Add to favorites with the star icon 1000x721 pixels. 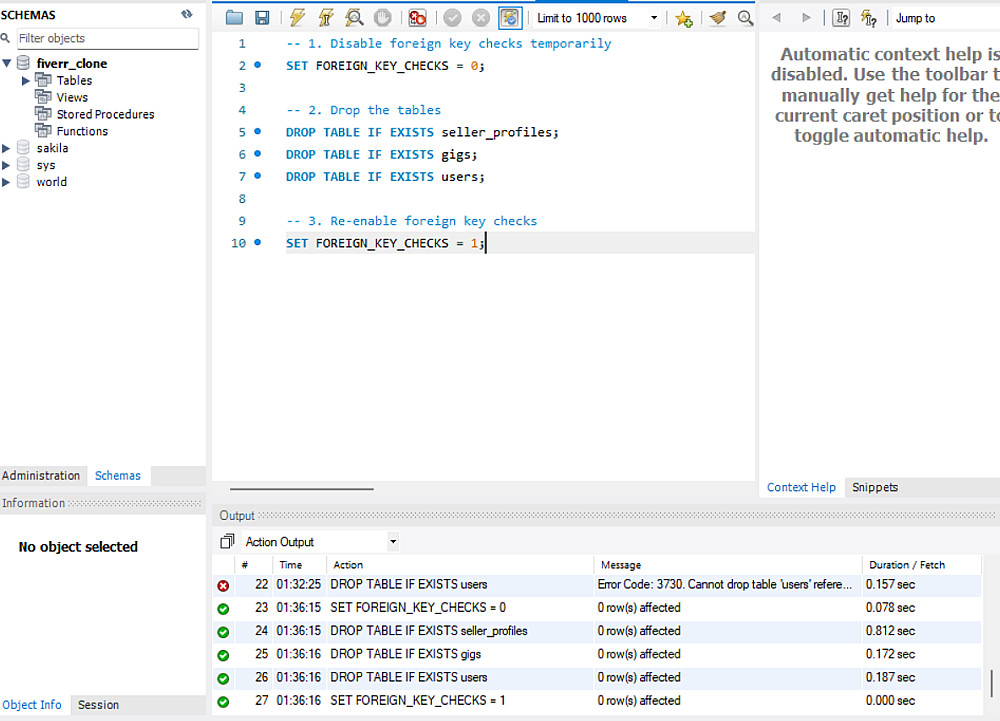point(683,18)
